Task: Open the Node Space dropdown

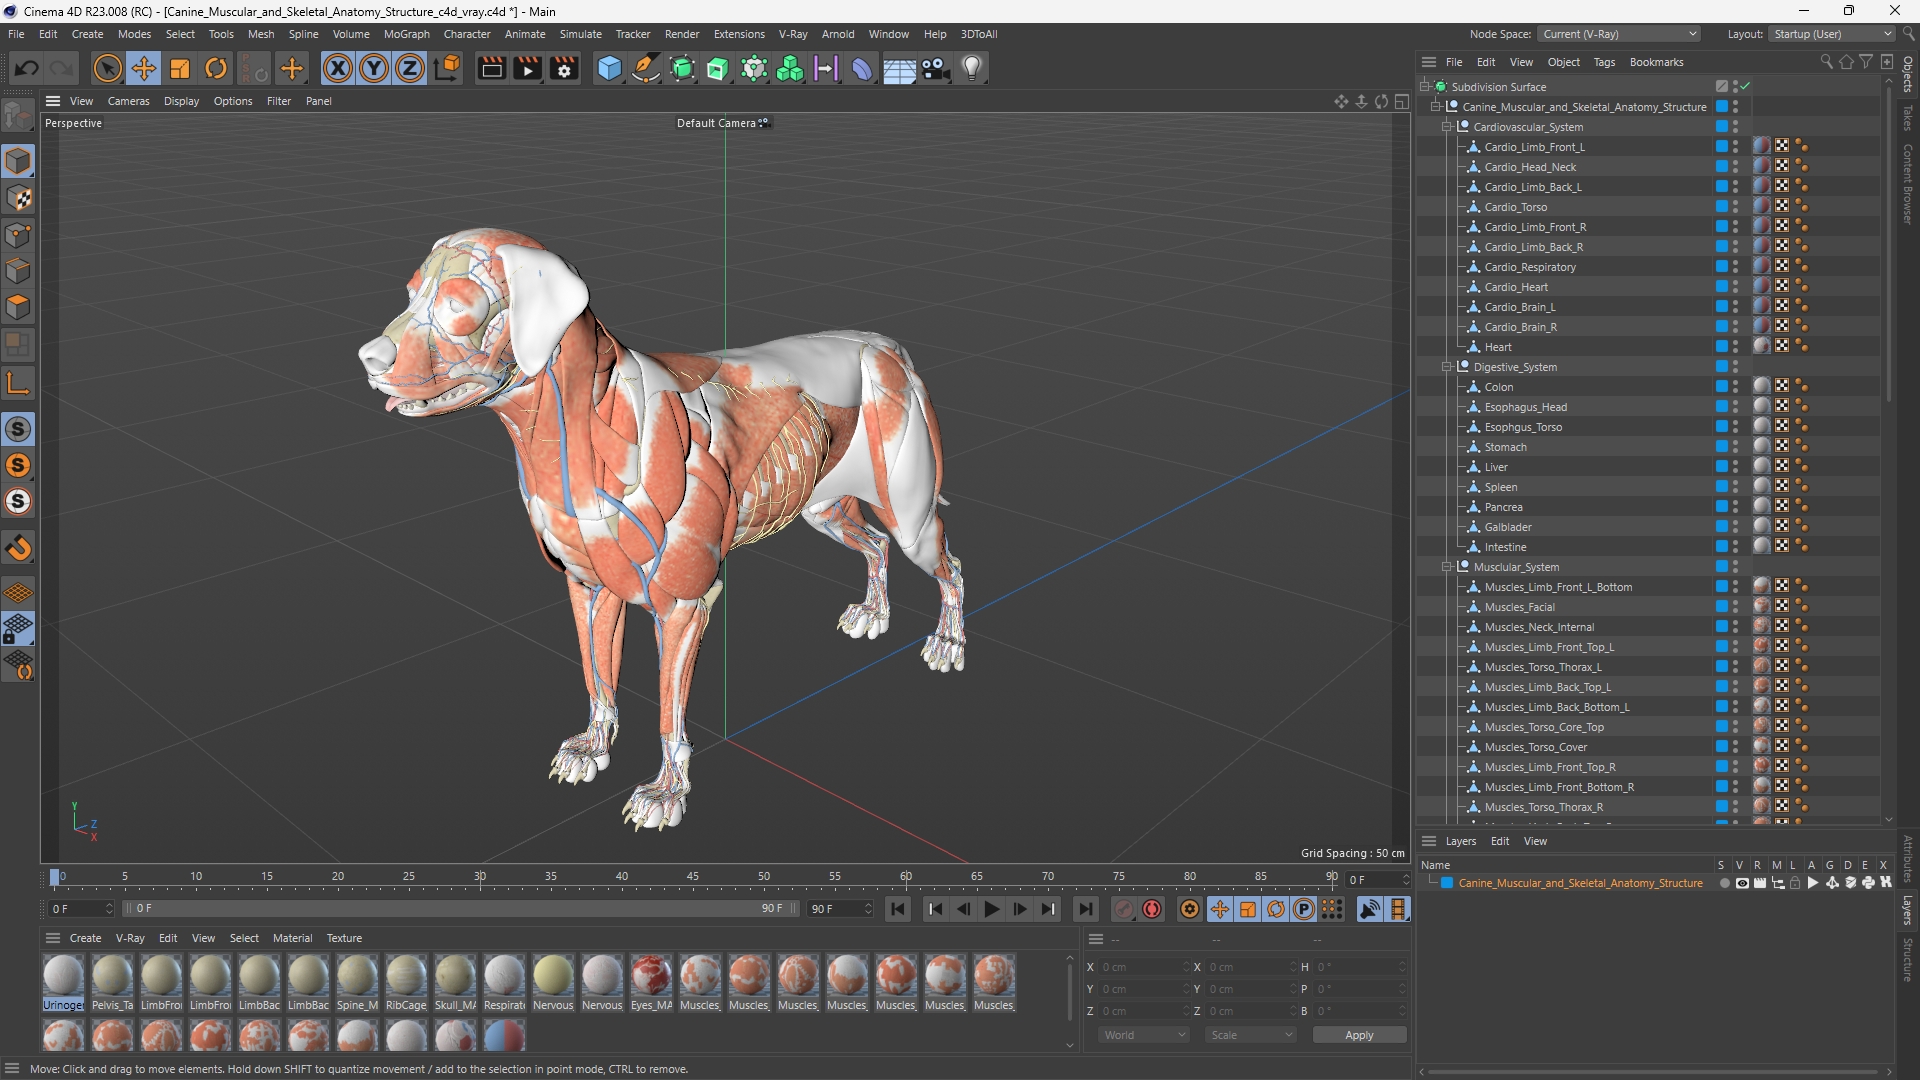Action: click(x=1619, y=34)
